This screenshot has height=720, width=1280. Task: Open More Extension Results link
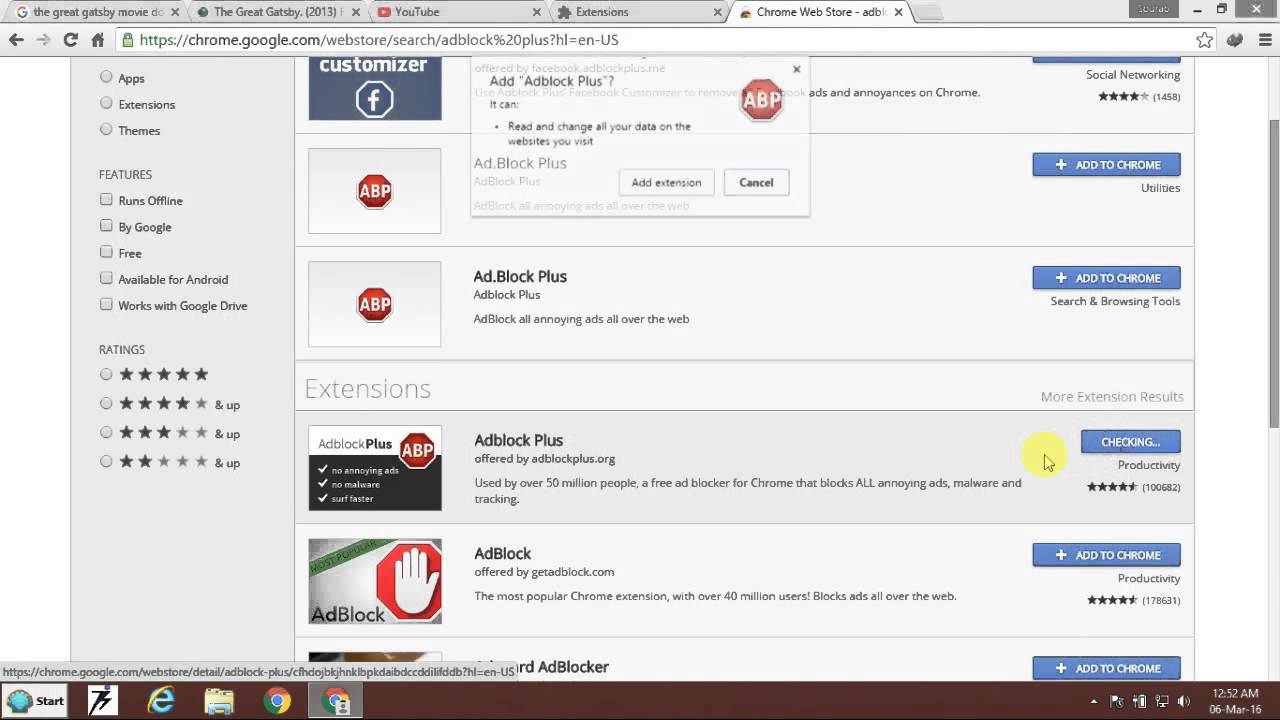coord(1112,396)
